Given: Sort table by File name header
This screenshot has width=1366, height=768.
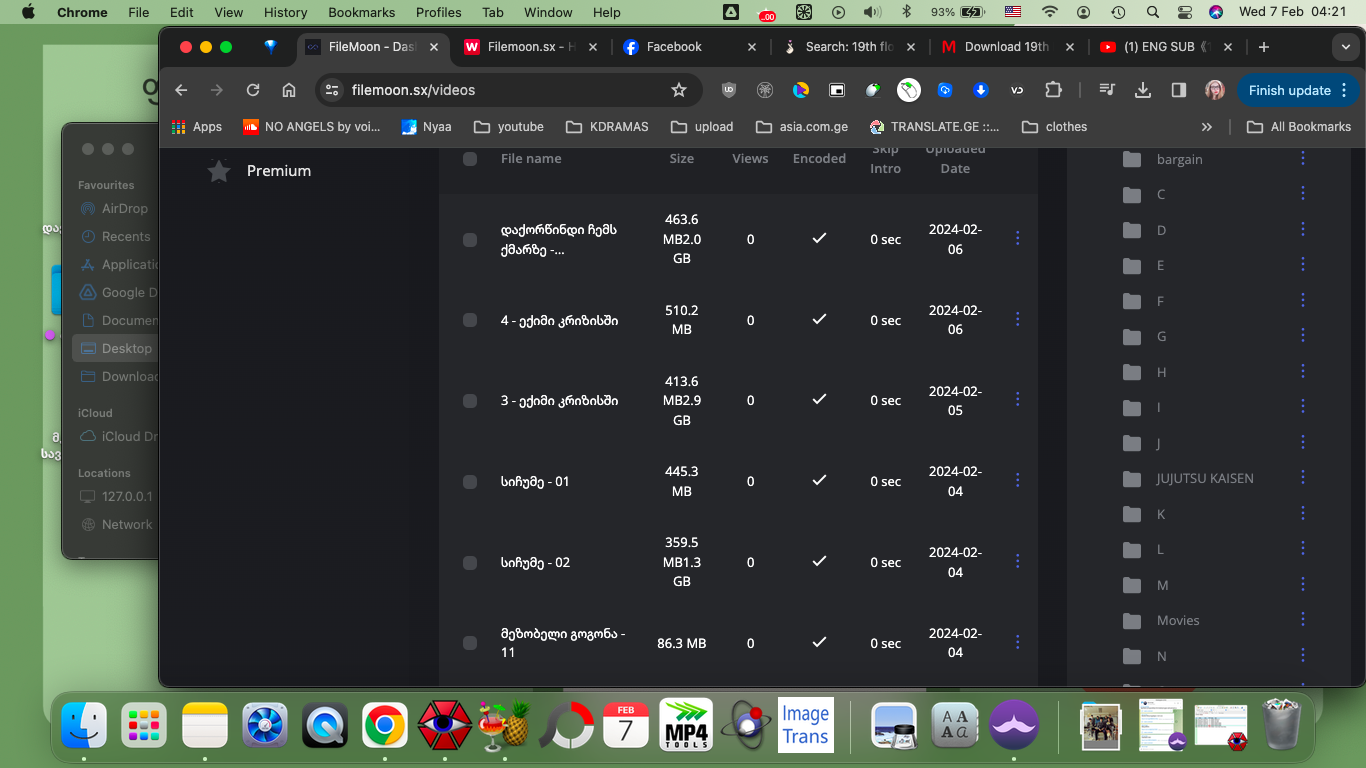Looking at the screenshot, I should (x=531, y=159).
